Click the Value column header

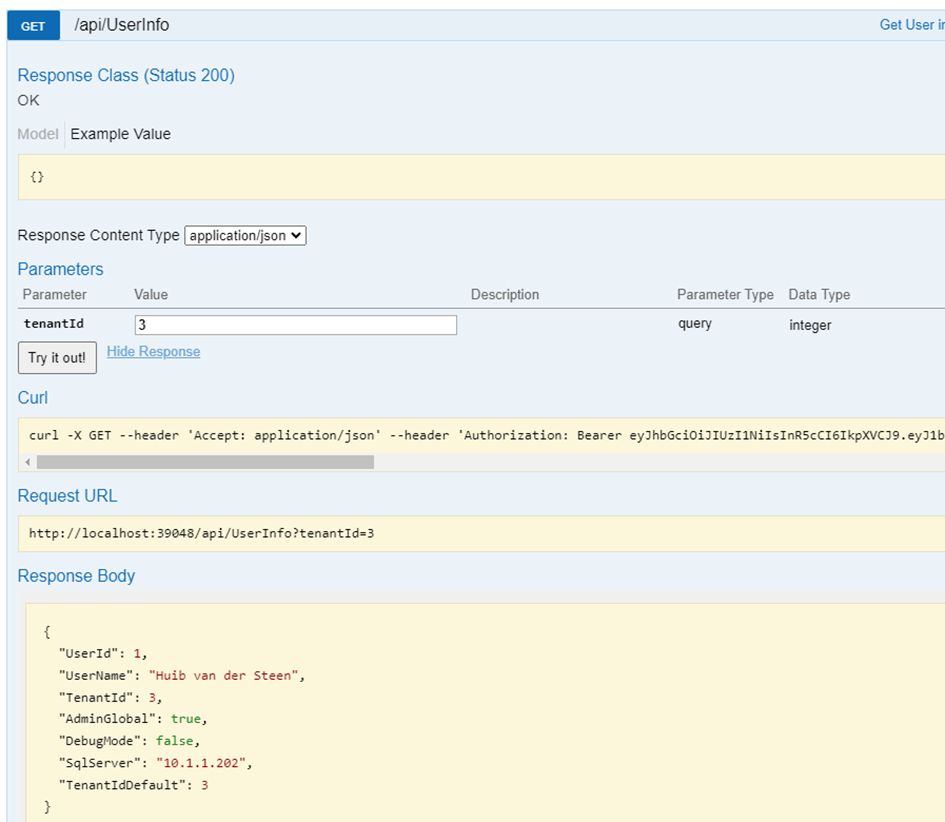(151, 295)
